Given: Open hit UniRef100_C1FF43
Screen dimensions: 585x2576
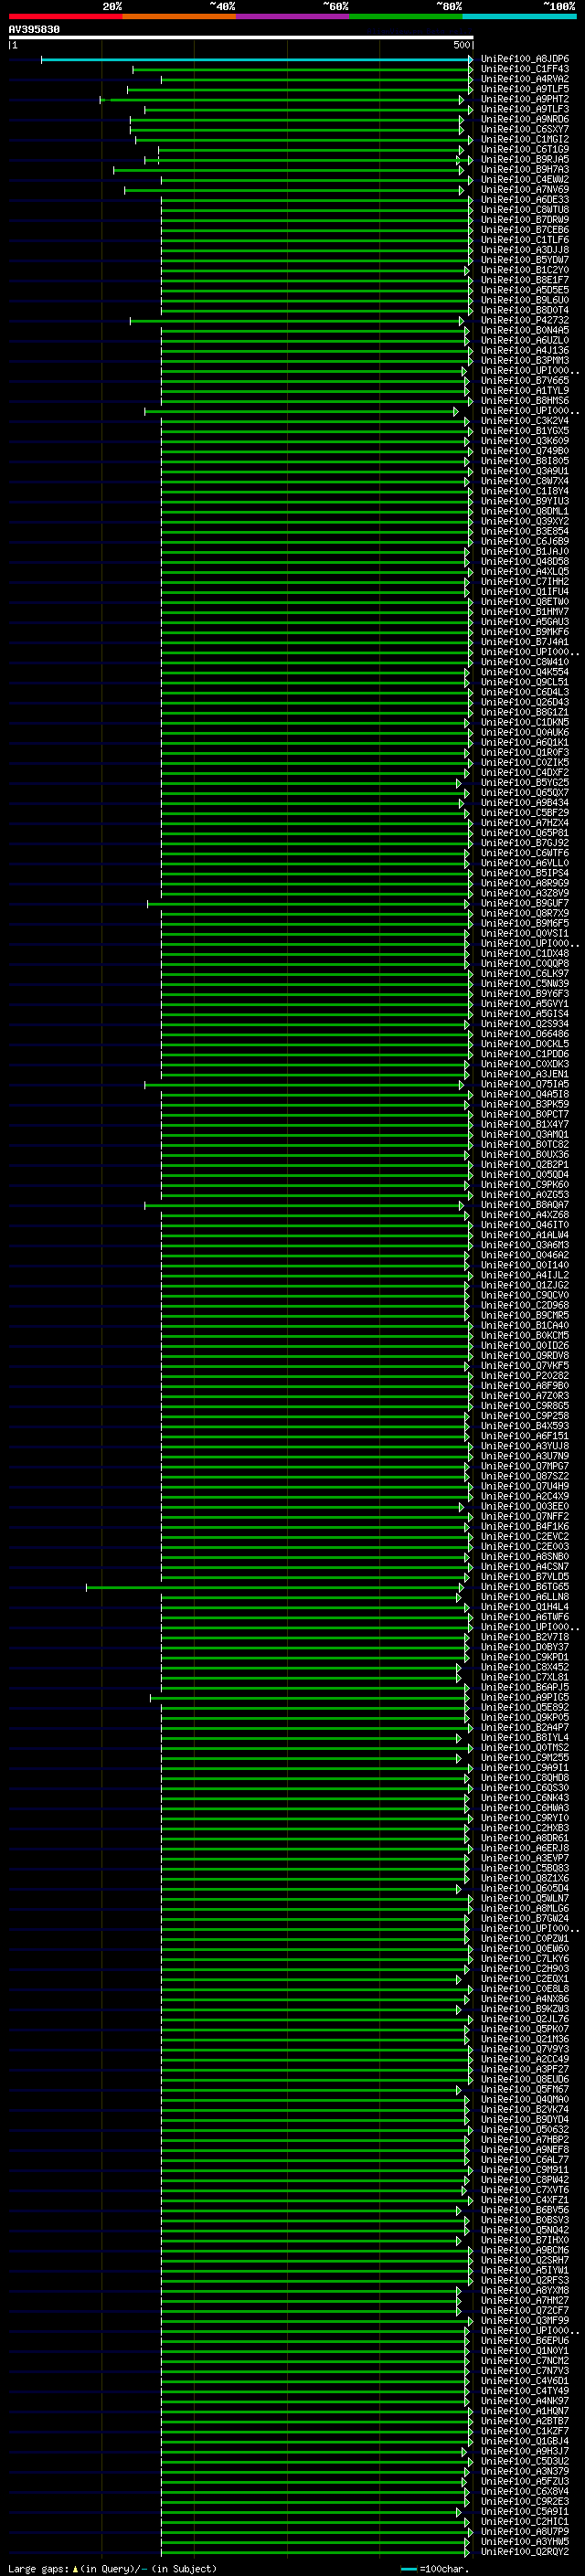Looking at the screenshot, I should (x=525, y=69).
